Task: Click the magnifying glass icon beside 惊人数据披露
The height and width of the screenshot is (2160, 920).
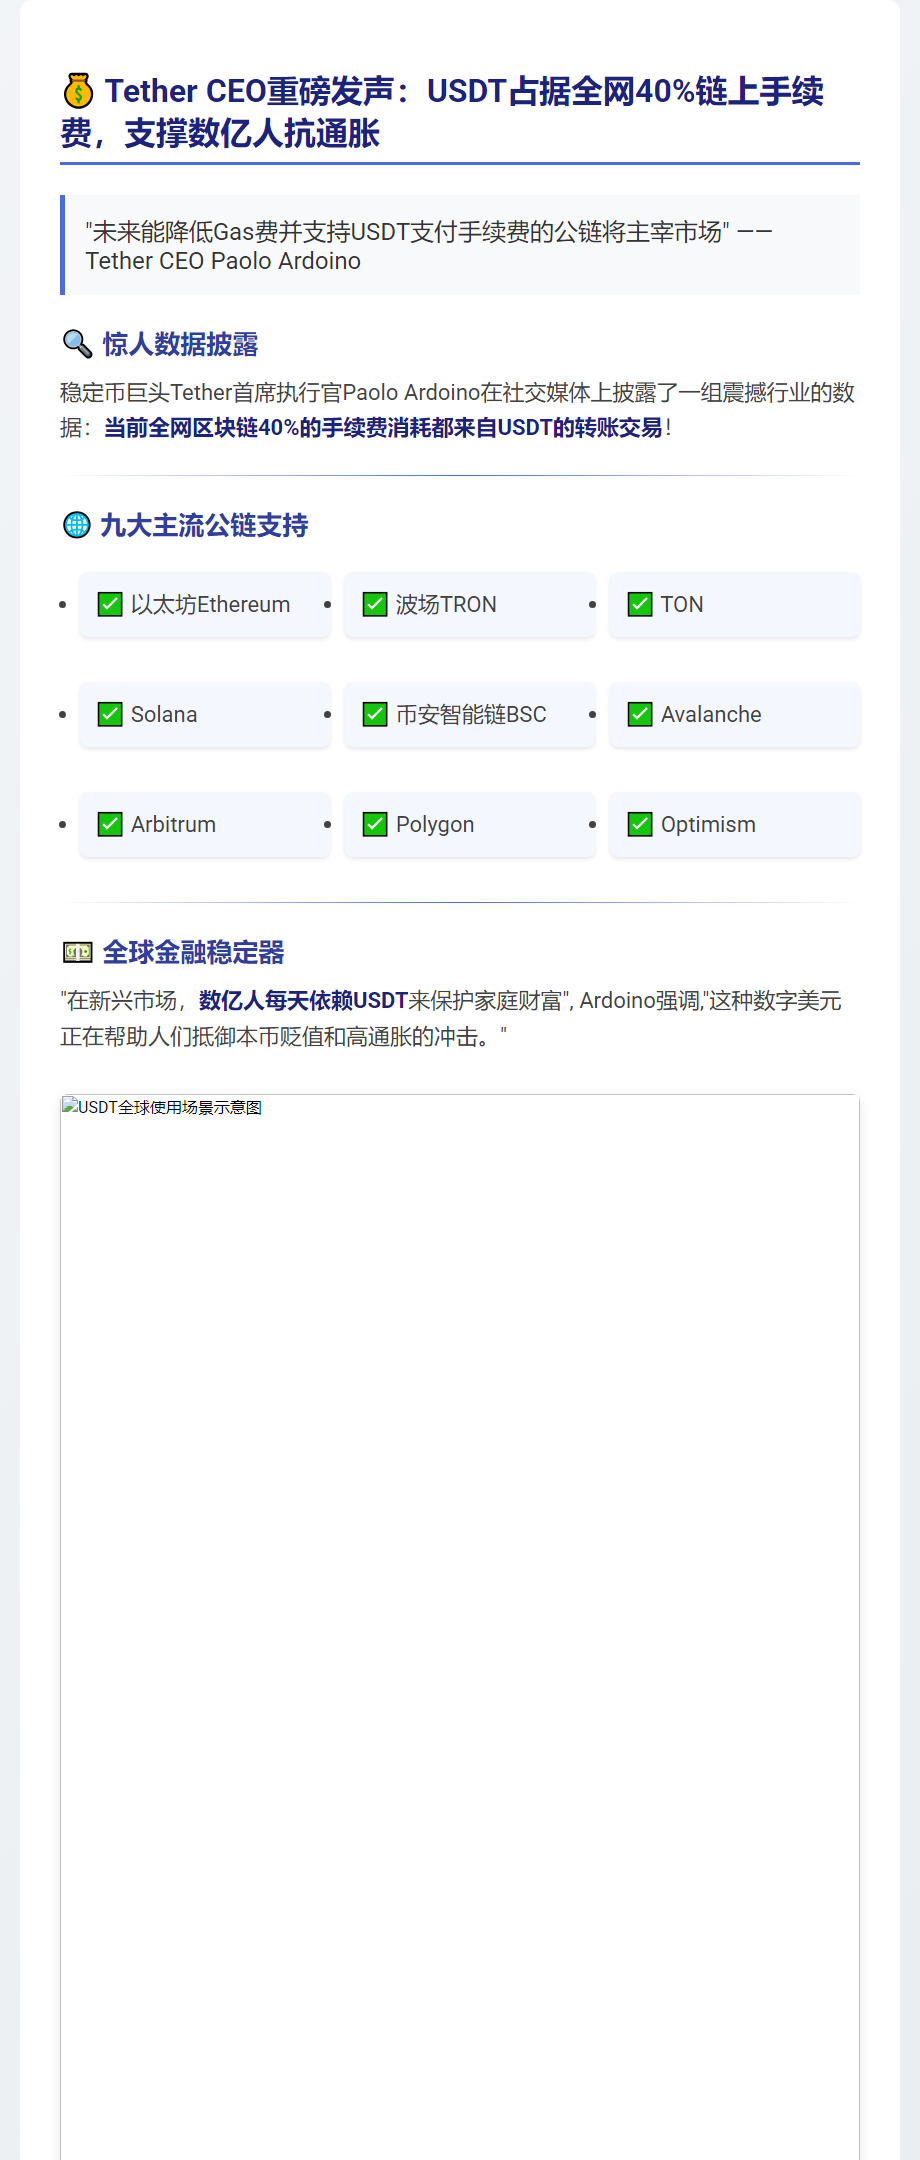Action: (77, 344)
